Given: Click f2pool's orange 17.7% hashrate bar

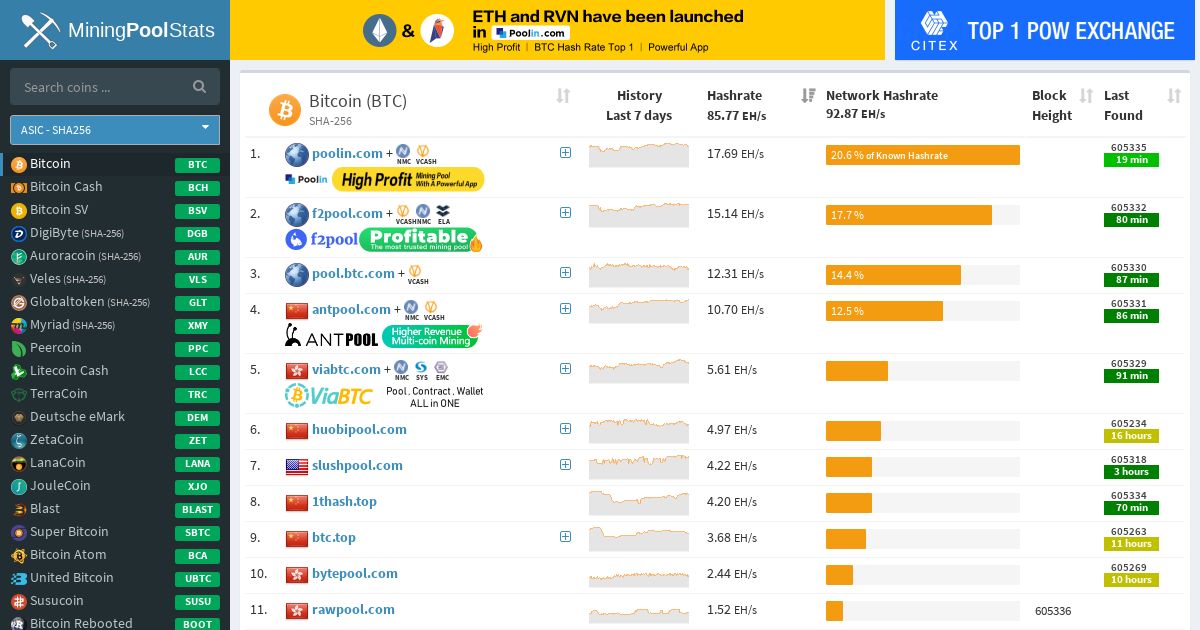Looking at the screenshot, I should pos(909,215).
